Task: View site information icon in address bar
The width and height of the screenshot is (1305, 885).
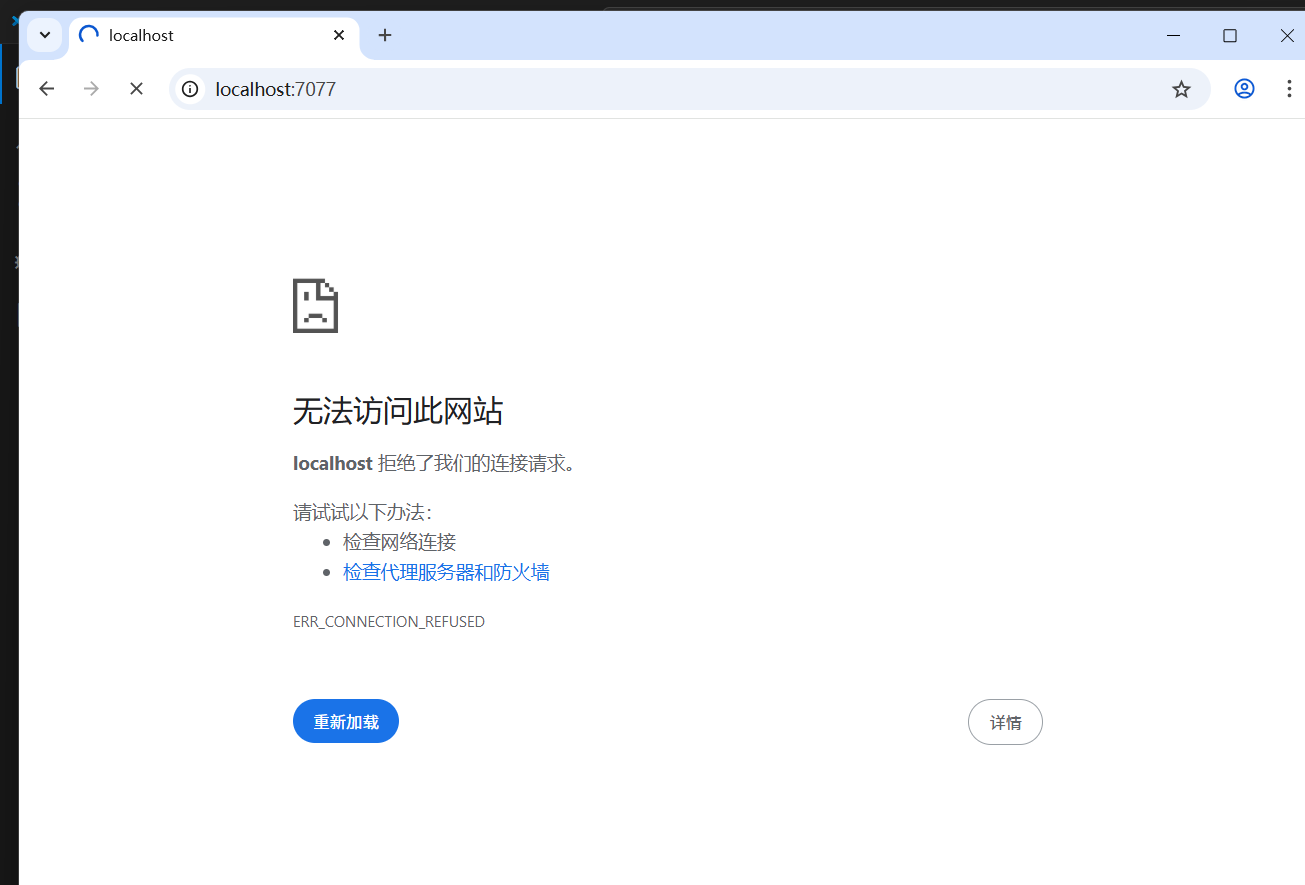Action: tap(190, 89)
